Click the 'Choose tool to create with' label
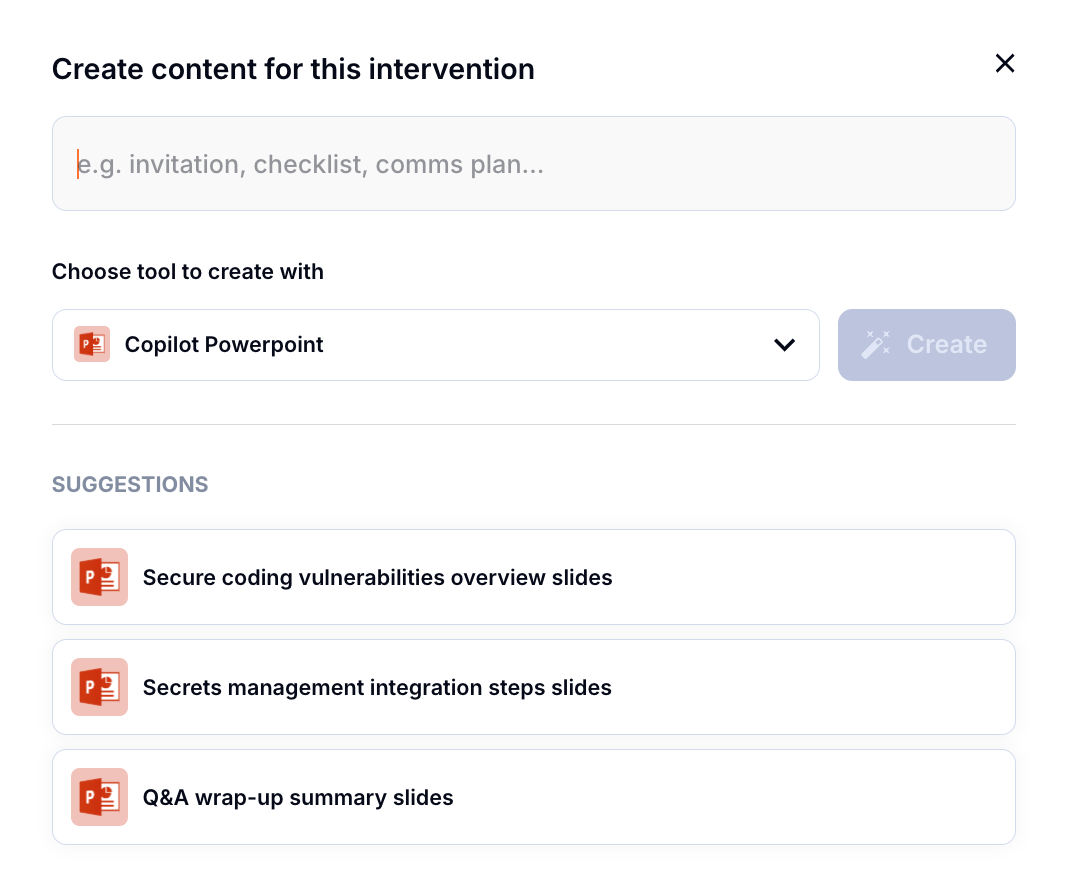 188,272
